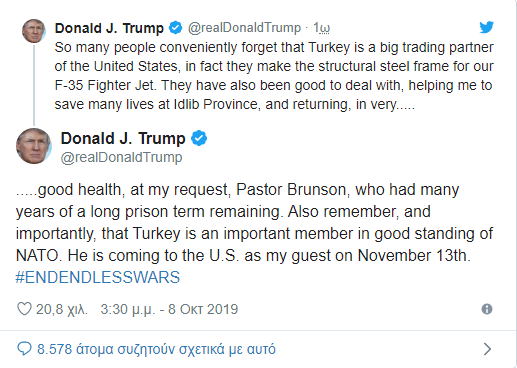Open Donald J. Trump name in parent tweet
The image size is (517, 368).
[x=109, y=28]
